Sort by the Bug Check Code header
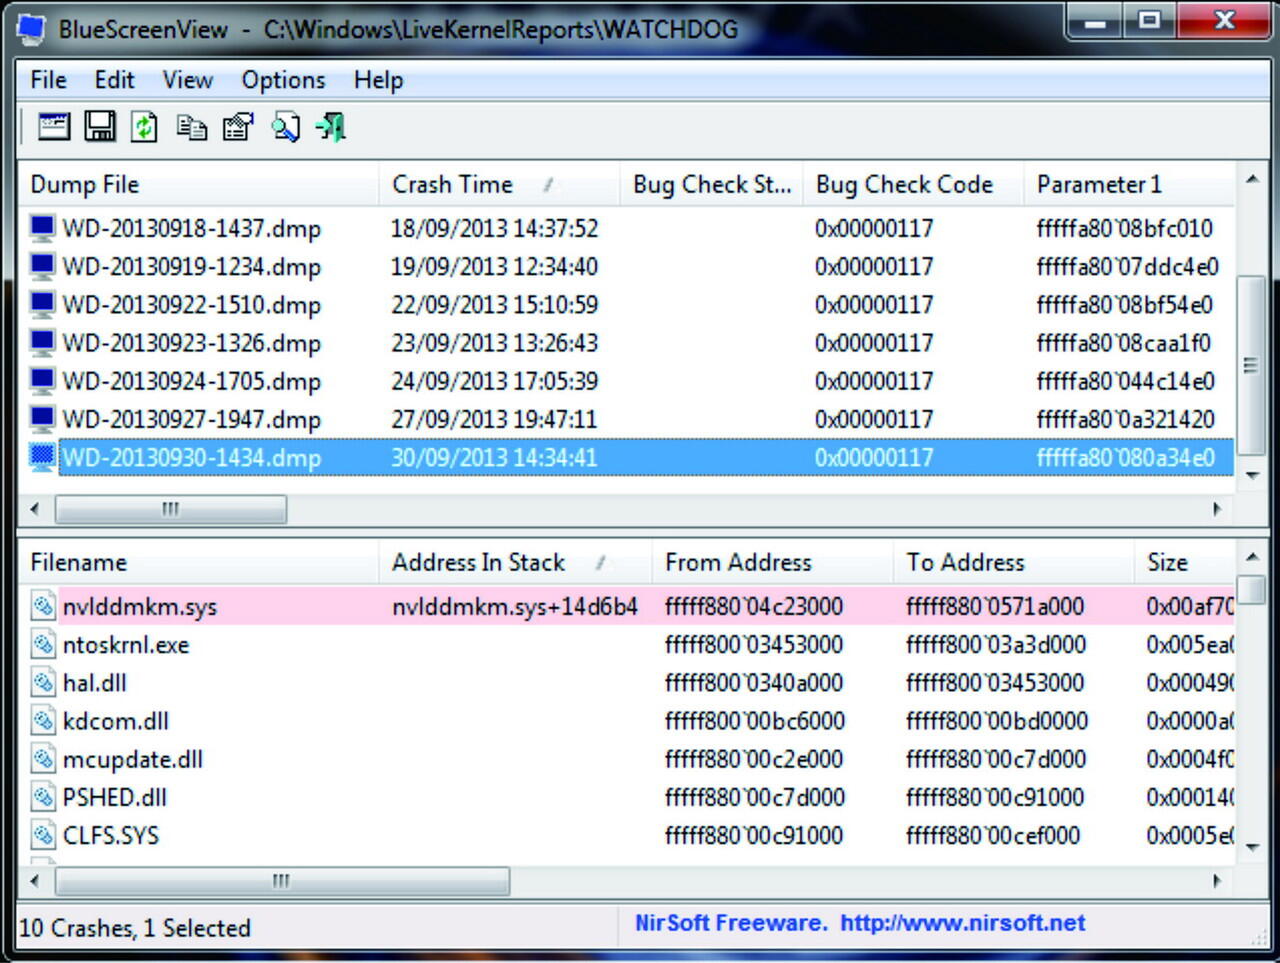The height and width of the screenshot is (963, 1280). click(x=904, y=185)
